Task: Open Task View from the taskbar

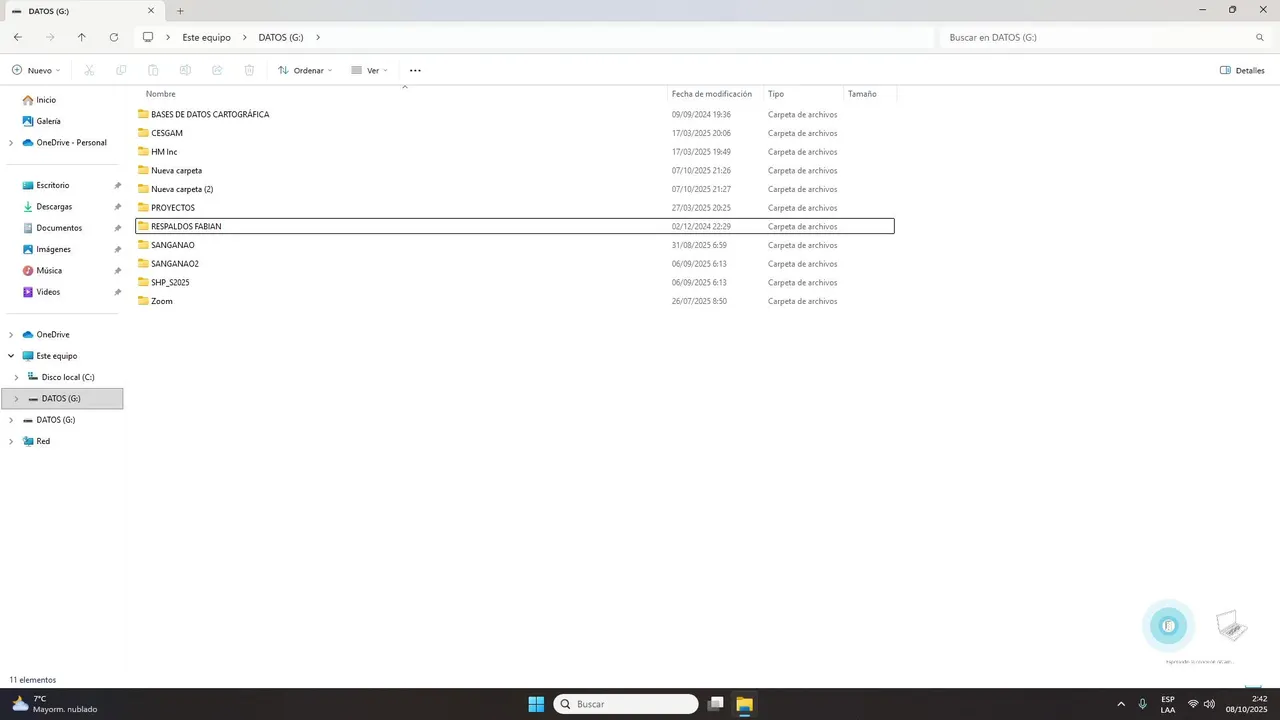Action: (715, 704)
